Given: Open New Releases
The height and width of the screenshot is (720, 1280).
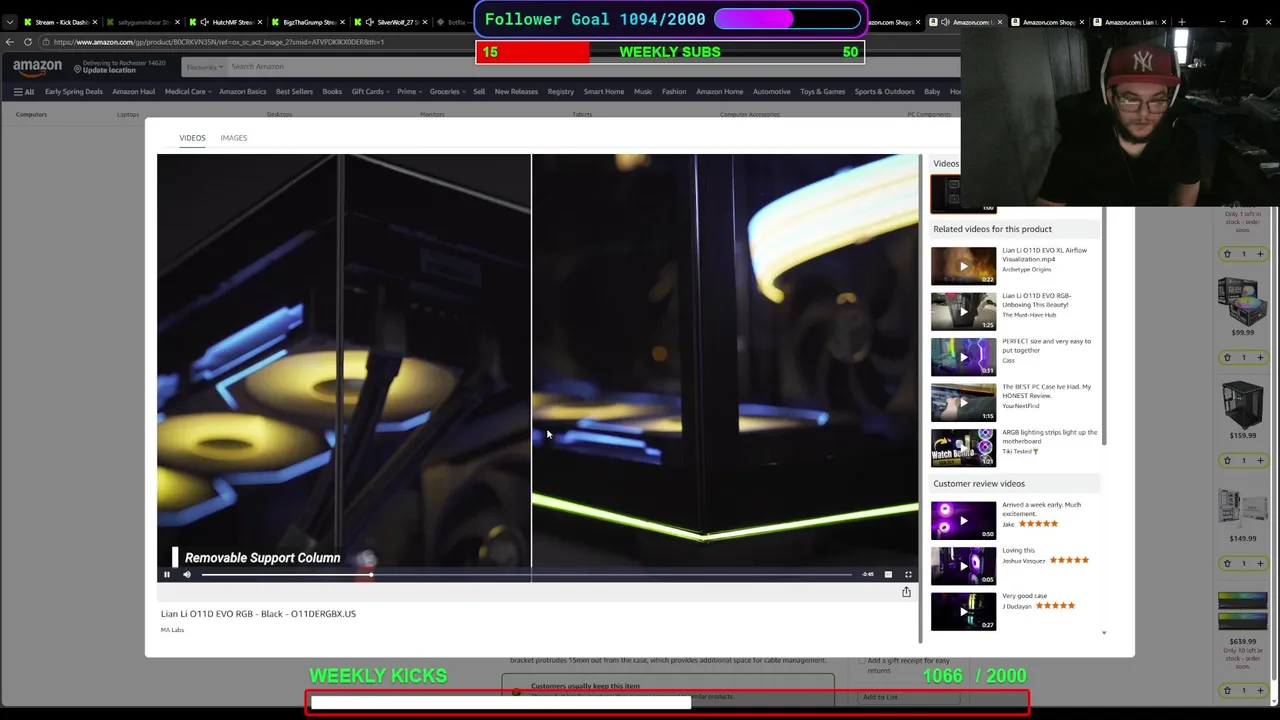Looking at the screenshot, I should (516, 92).
